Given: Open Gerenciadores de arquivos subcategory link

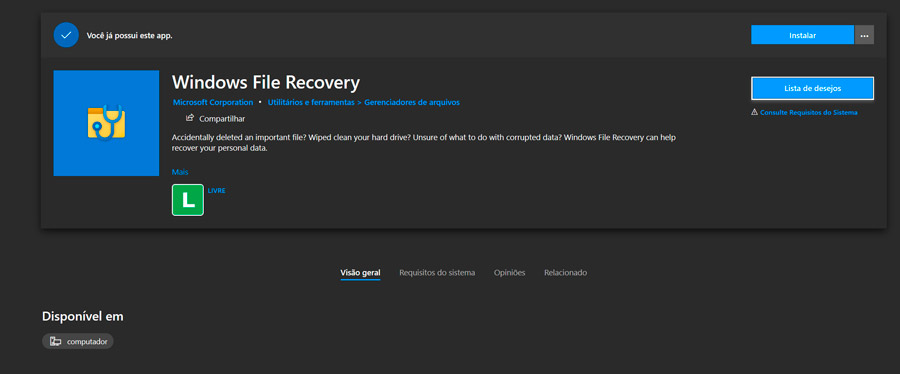Looking at the screenshot, I should [412, 103].
